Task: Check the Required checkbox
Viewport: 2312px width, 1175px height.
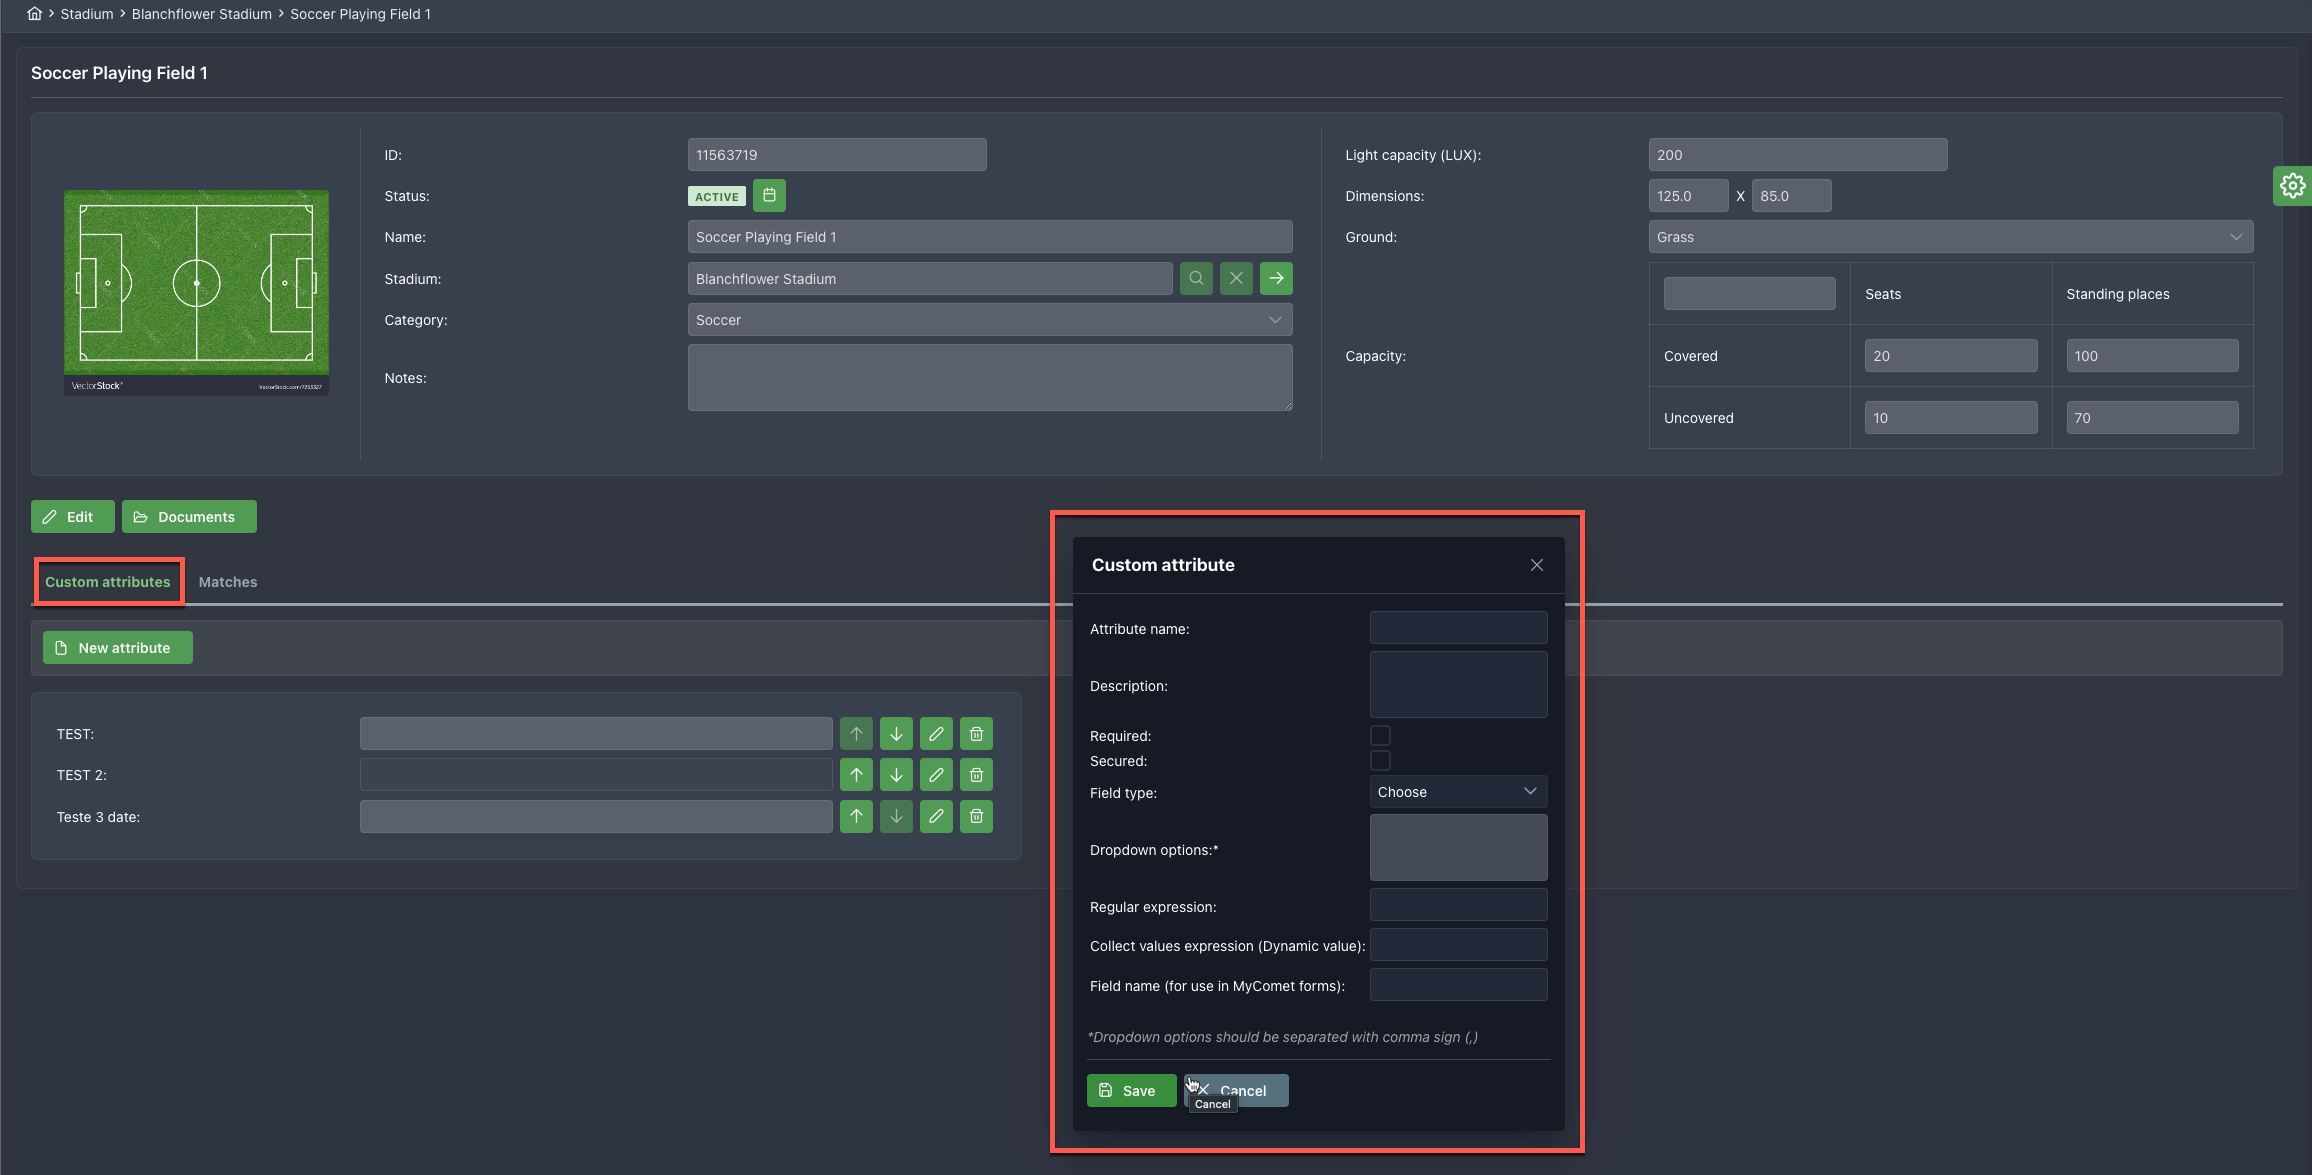Action: (x=1380, y=736)
